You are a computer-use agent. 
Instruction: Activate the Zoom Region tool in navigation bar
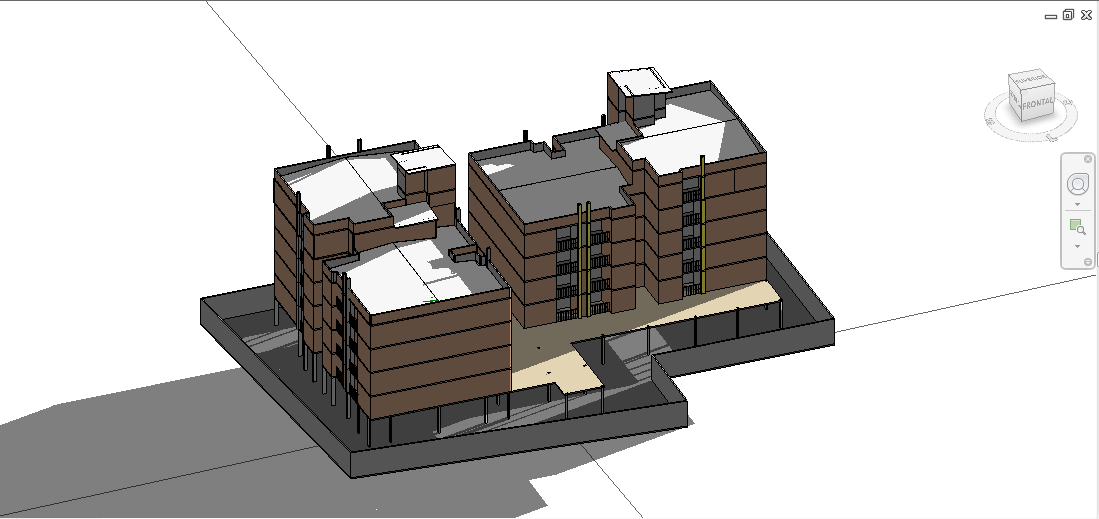(1077, 227)
